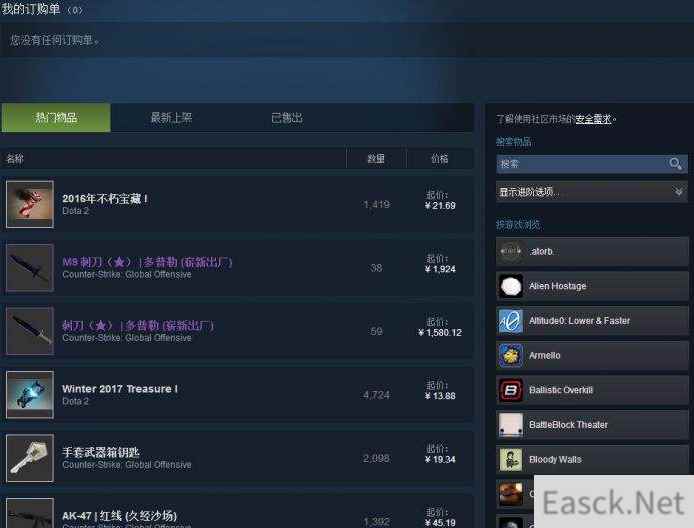Click the .atorb game icon

pos(511,251)
